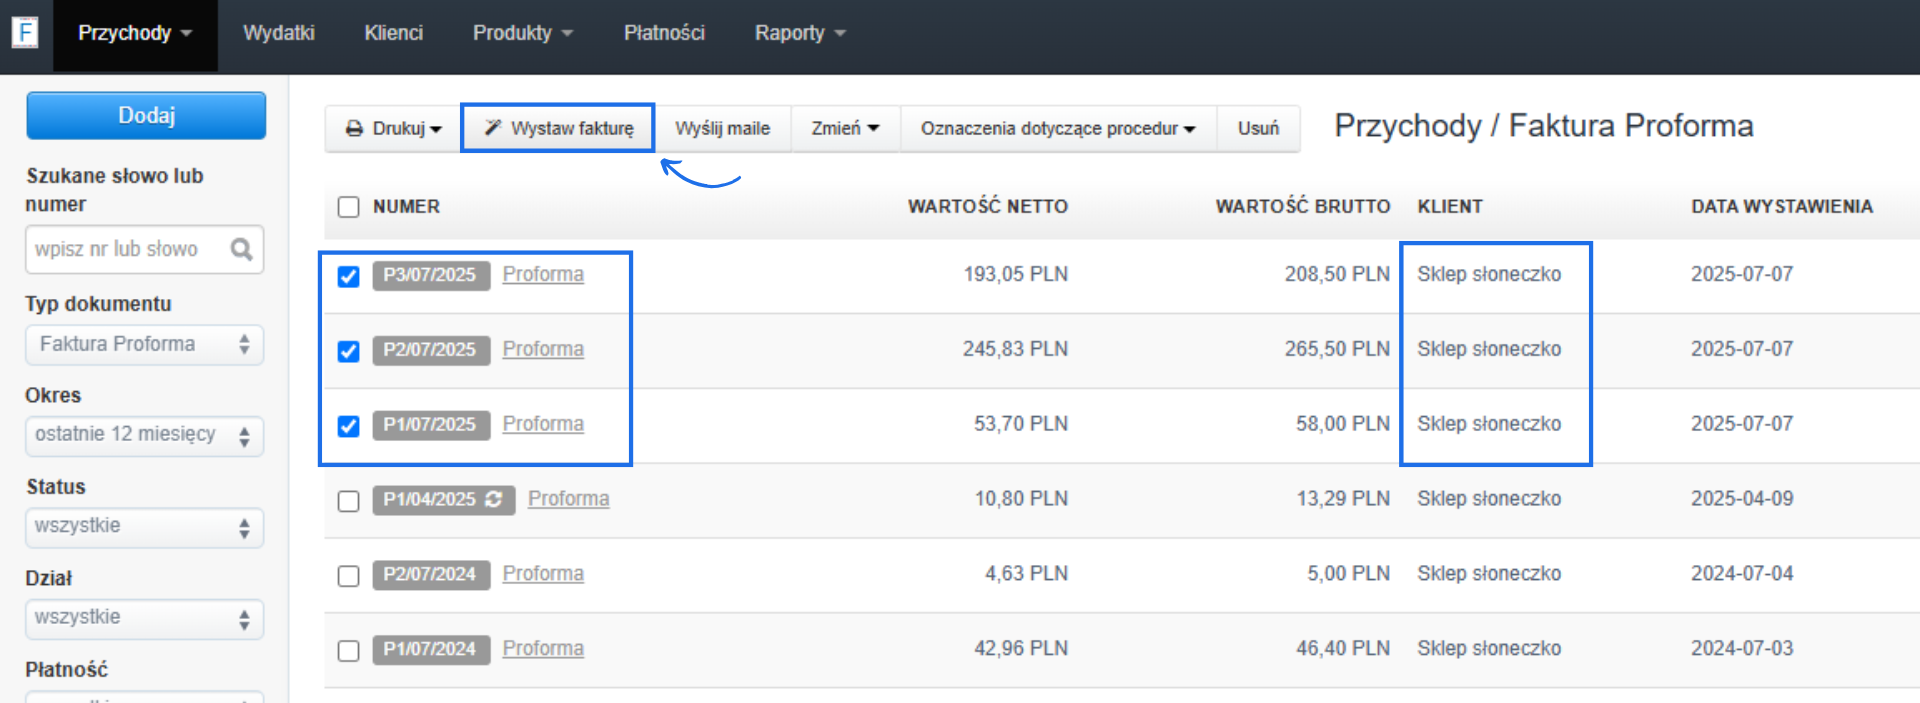Go to the Wydatki menu
This screenshot has height=703, width=1920.
[x=279, y=33]
